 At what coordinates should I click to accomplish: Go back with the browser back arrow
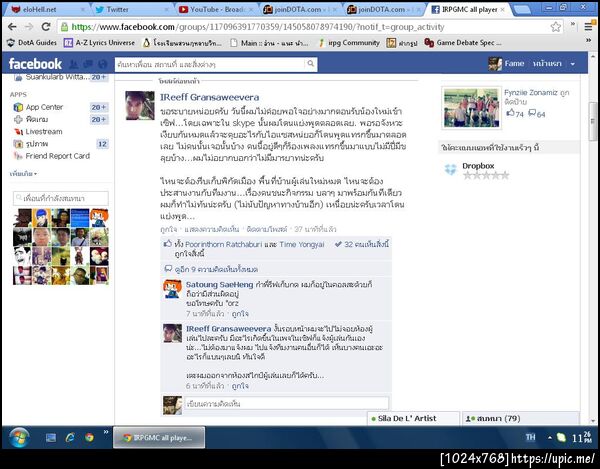(x=12, y=27)
